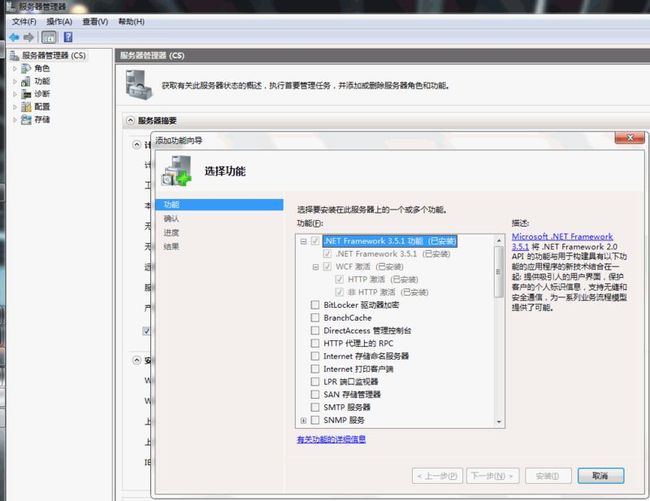Check the Internet 打印客户端 checkbox

point(315,369)
